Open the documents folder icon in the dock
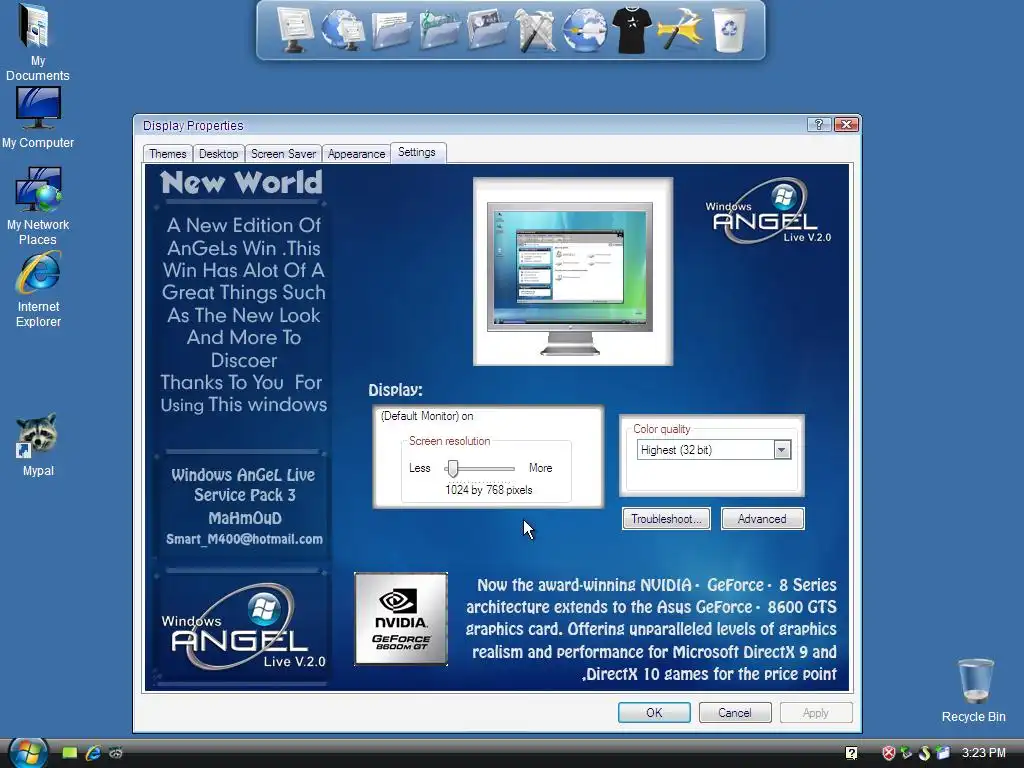The height and width of the screenshot is (768, 1024). pos(391,30)
